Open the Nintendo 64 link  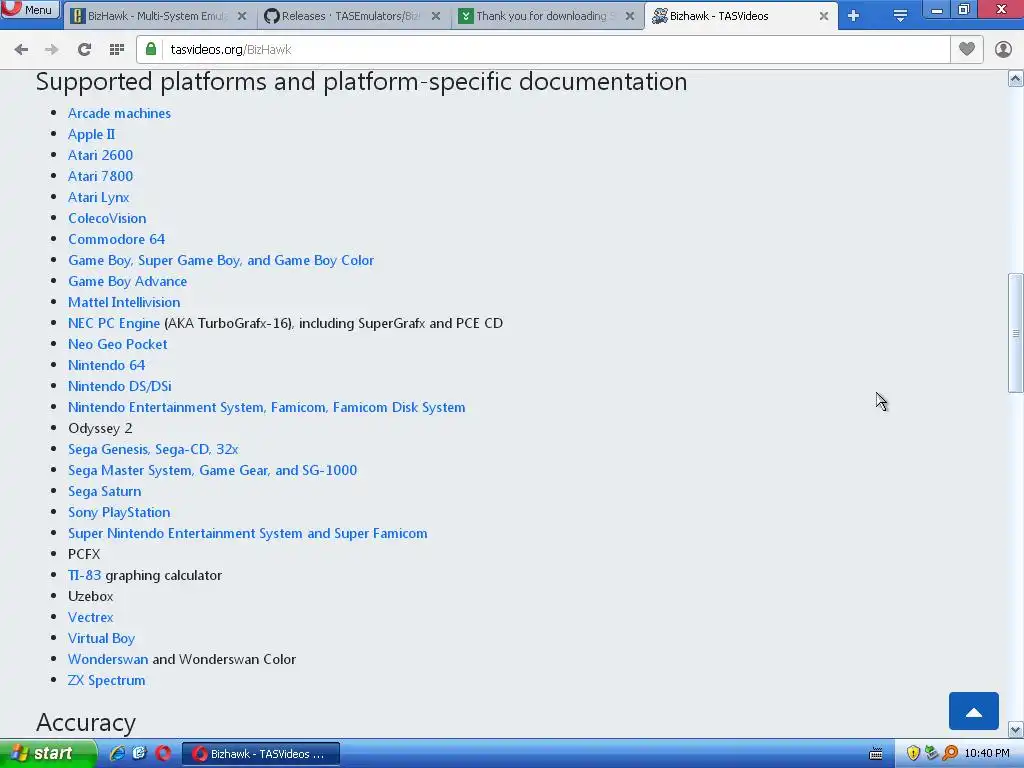[x=106, y=365]
